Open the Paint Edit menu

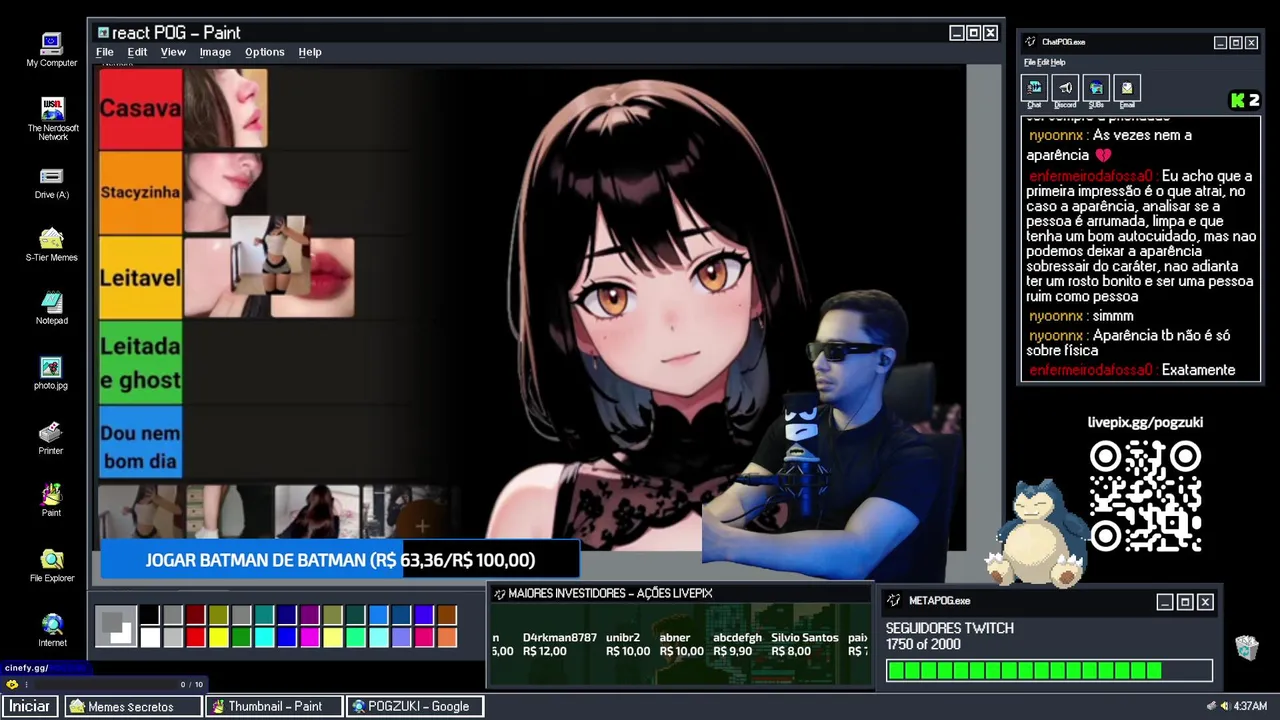click(137, 52)
